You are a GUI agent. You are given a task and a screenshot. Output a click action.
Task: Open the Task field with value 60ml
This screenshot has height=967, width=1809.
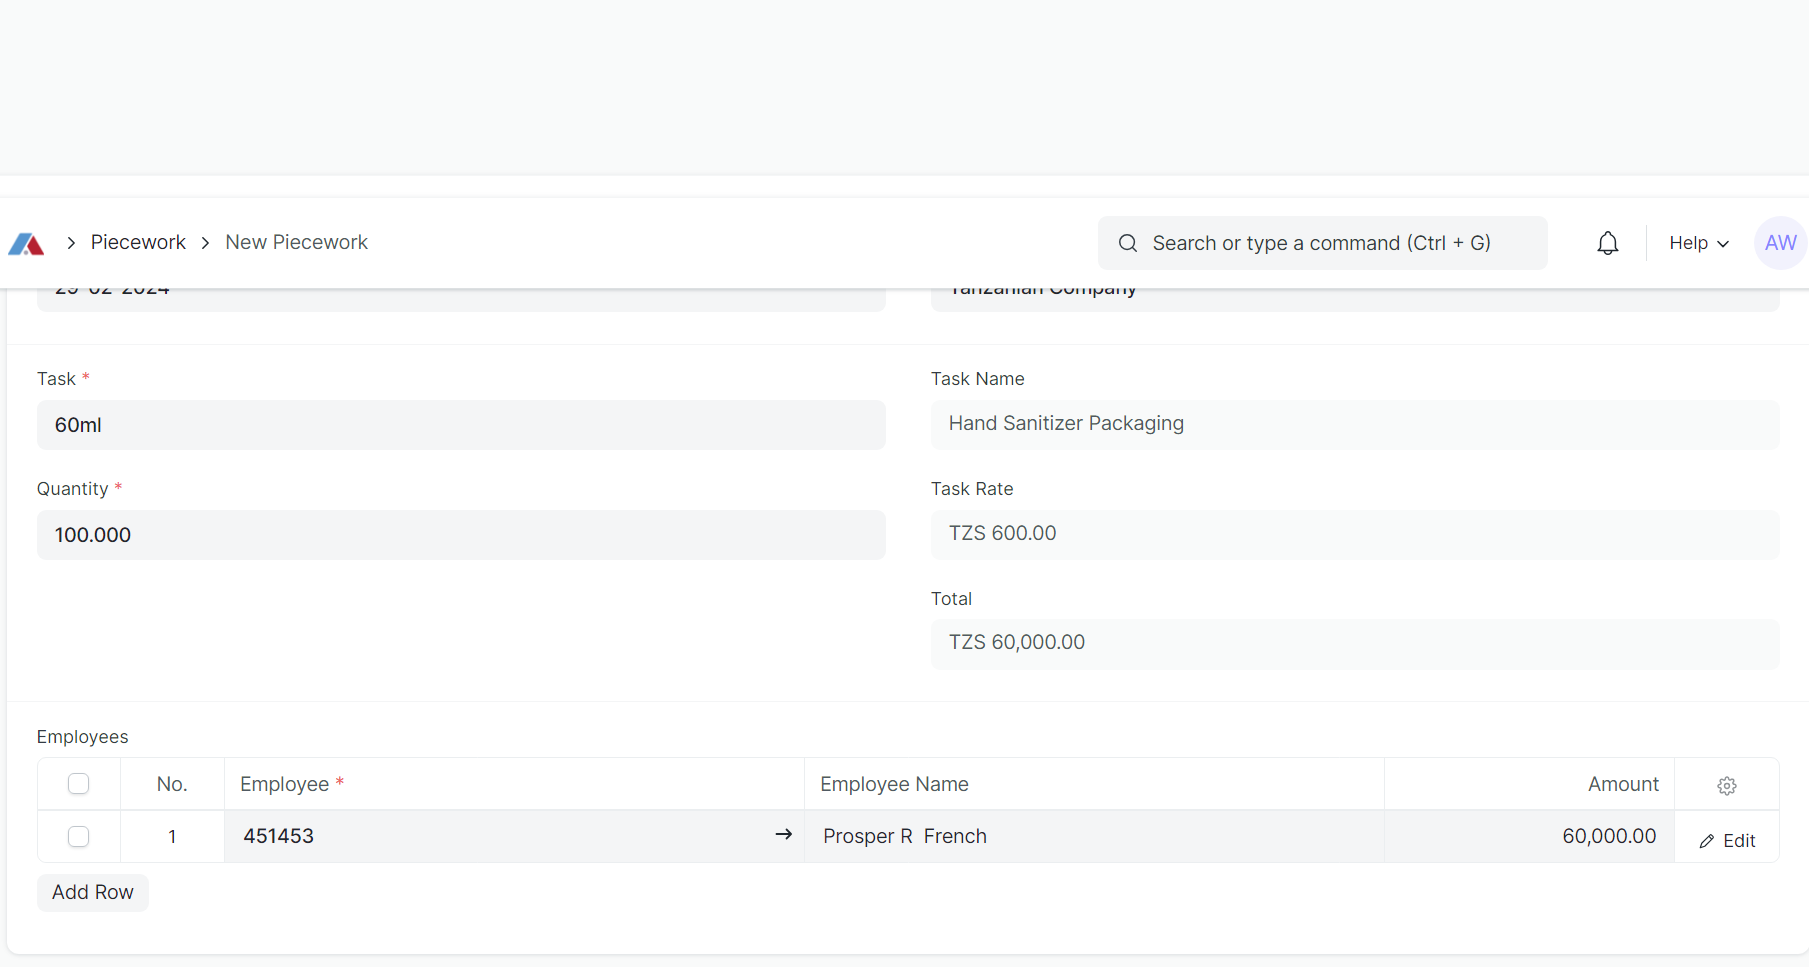pos(460,425)
